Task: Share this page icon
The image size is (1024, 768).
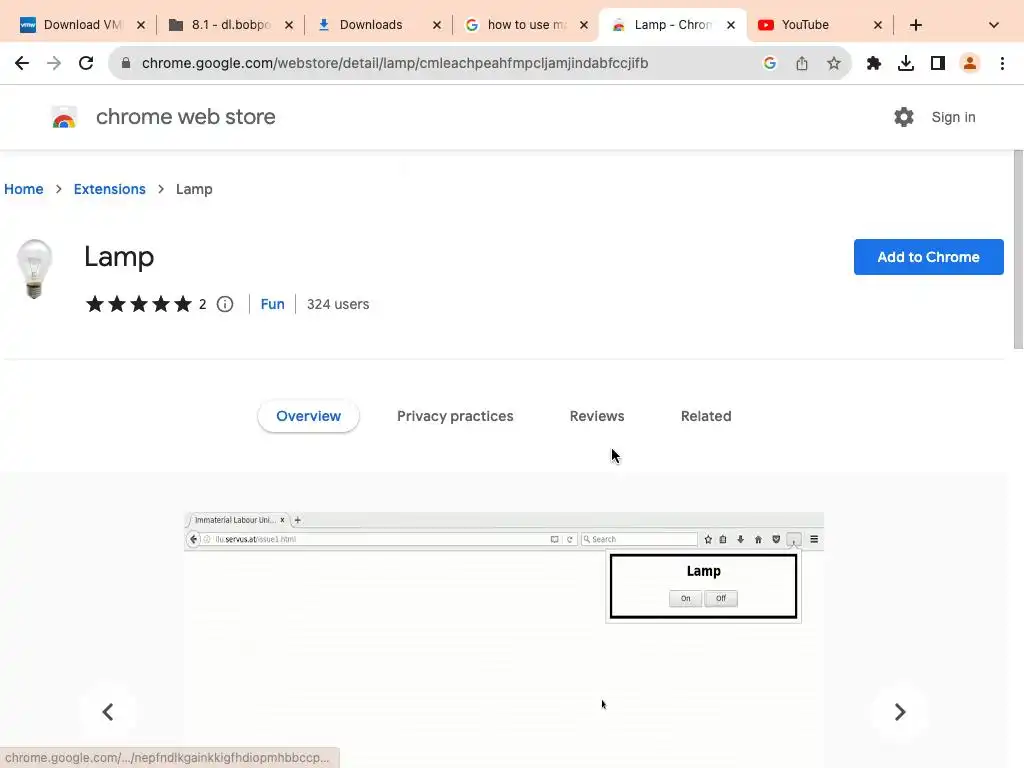Action: click(x=802, y=63)
